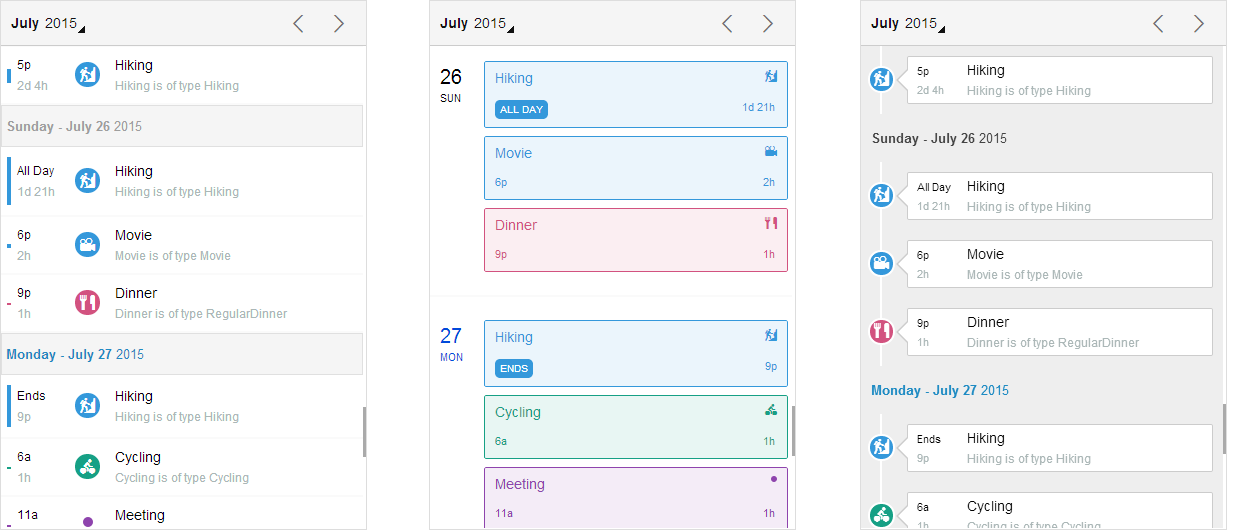The width and height of the screenshot is (1234, 530).
Task: Go to the next month in the left panel
Action: pyautogui.click(x=338, y=23)
